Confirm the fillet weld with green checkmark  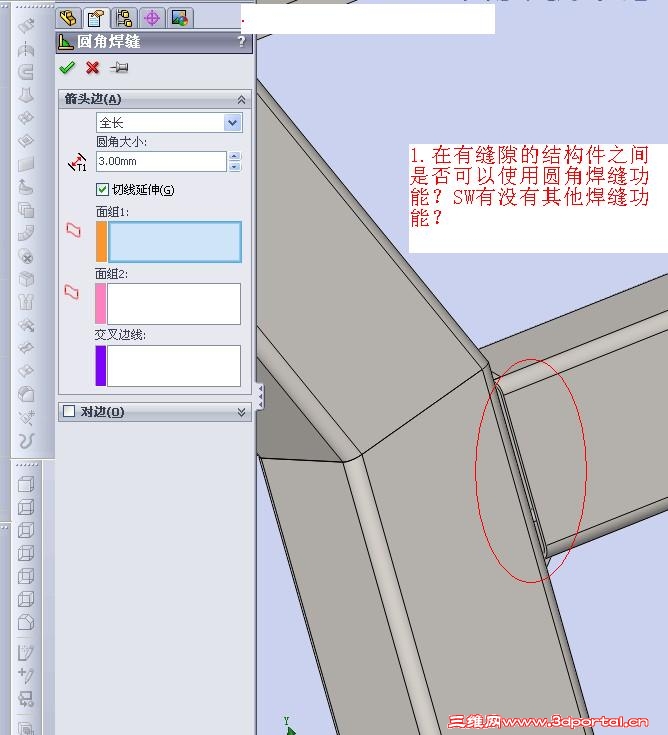click(68, 68)
